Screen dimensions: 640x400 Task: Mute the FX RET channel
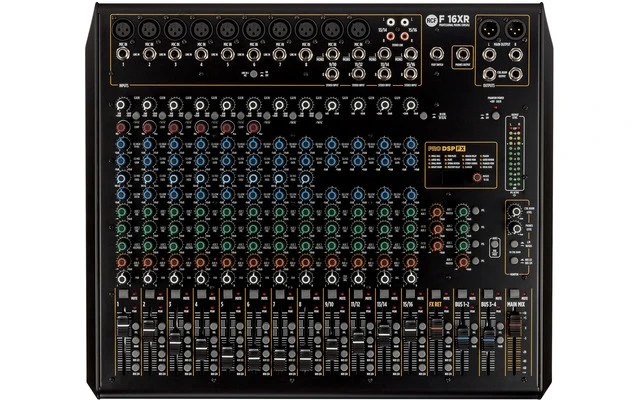[436, 294]
